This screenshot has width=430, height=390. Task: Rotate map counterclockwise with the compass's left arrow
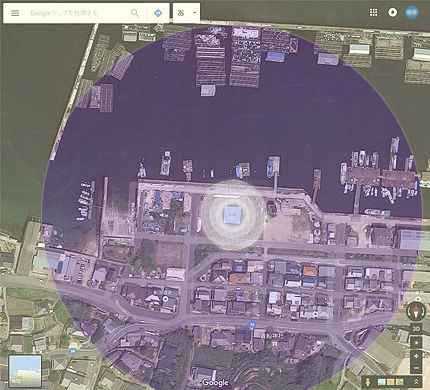click(409, 312)
